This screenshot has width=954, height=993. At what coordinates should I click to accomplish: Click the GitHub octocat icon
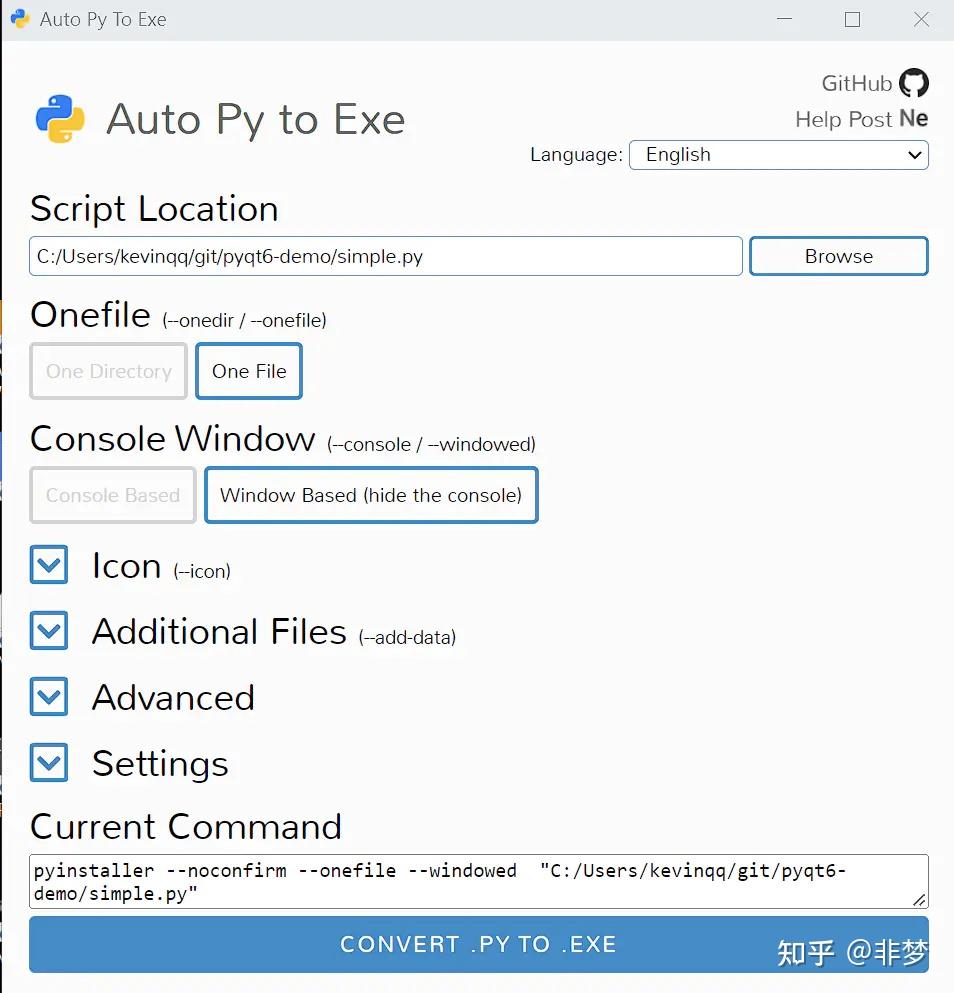coord(913,84)
